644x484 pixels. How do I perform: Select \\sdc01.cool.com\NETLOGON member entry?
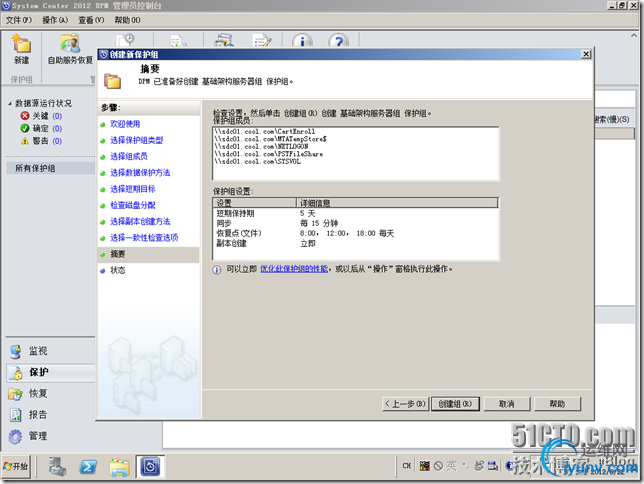coord(261,146)
